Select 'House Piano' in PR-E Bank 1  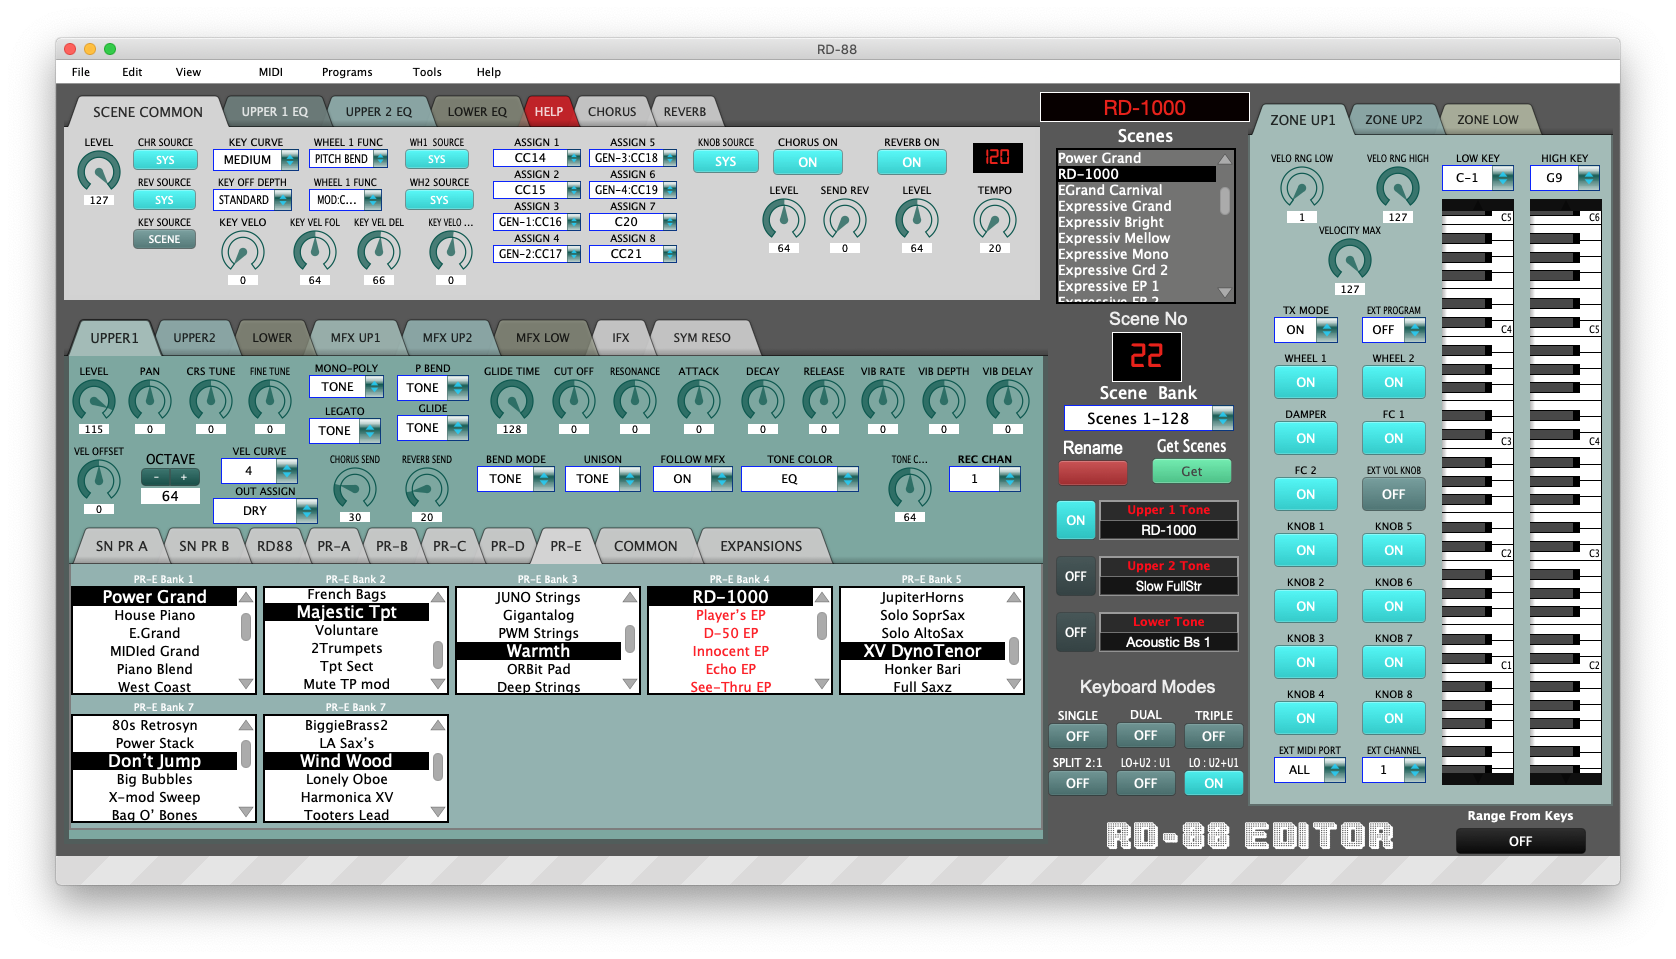point(155,616)
